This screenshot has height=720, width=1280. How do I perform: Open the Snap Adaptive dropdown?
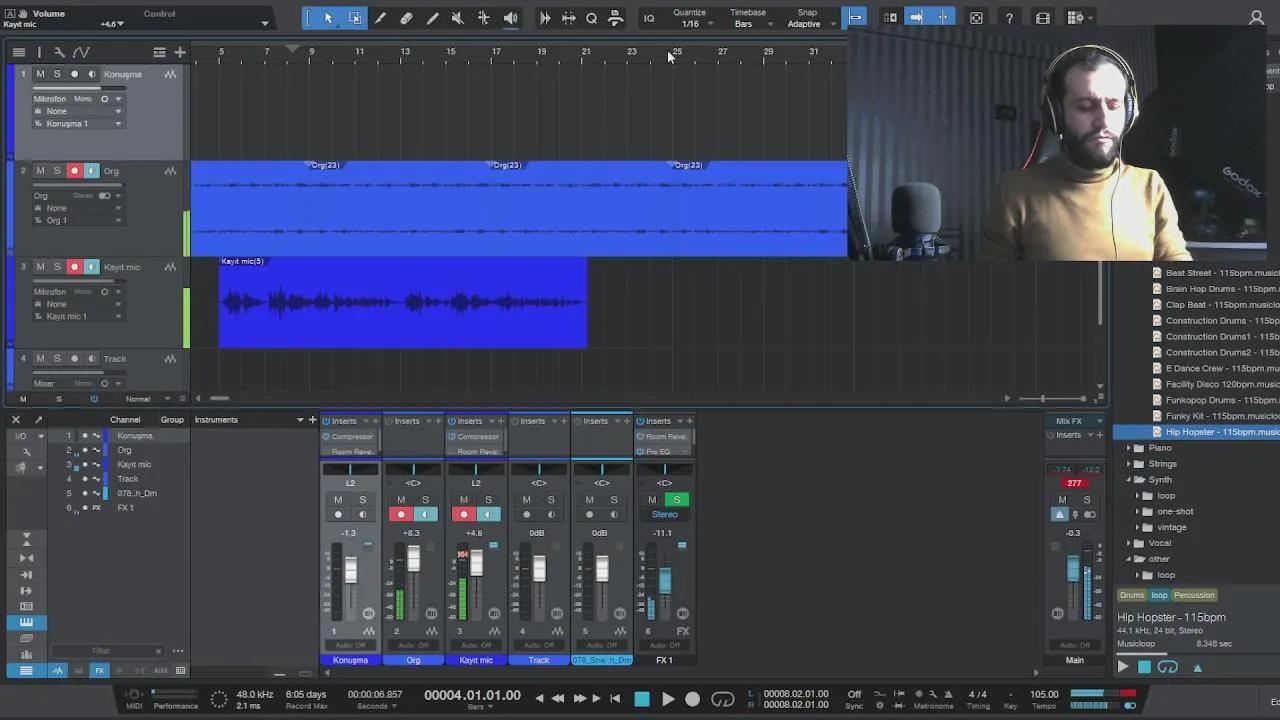click(x=806, y=22)
